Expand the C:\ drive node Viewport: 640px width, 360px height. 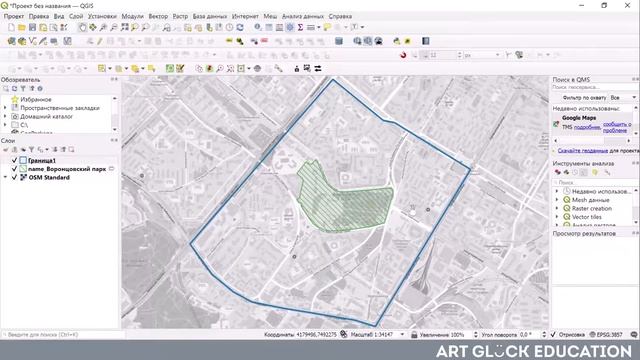(5, 124)
